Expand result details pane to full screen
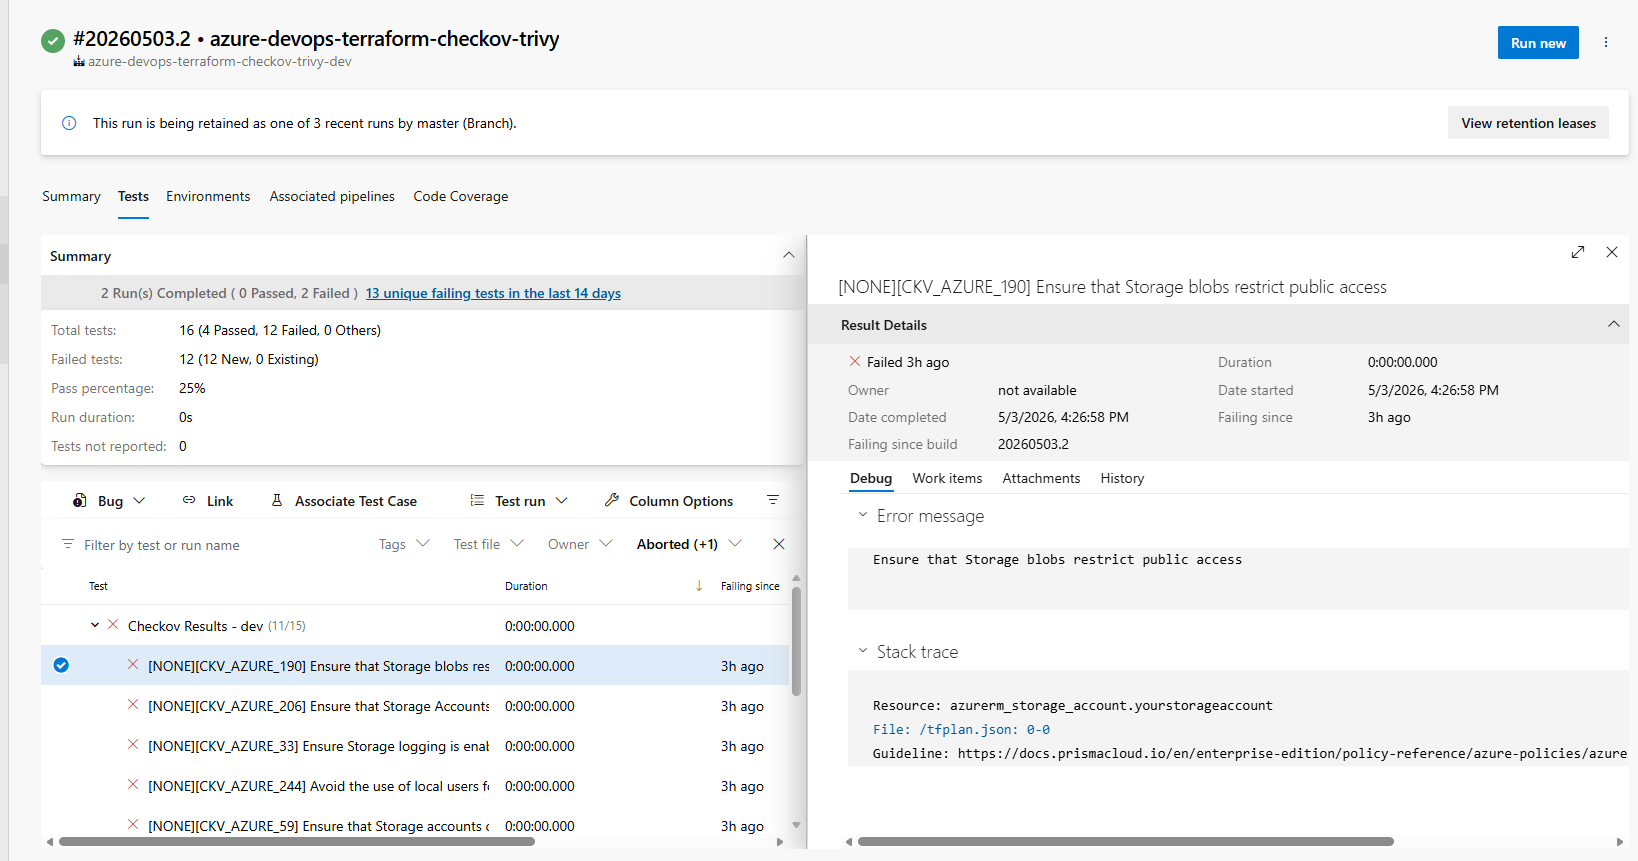The height and width of the screenshot is (861, 1638). (1578, 252)
